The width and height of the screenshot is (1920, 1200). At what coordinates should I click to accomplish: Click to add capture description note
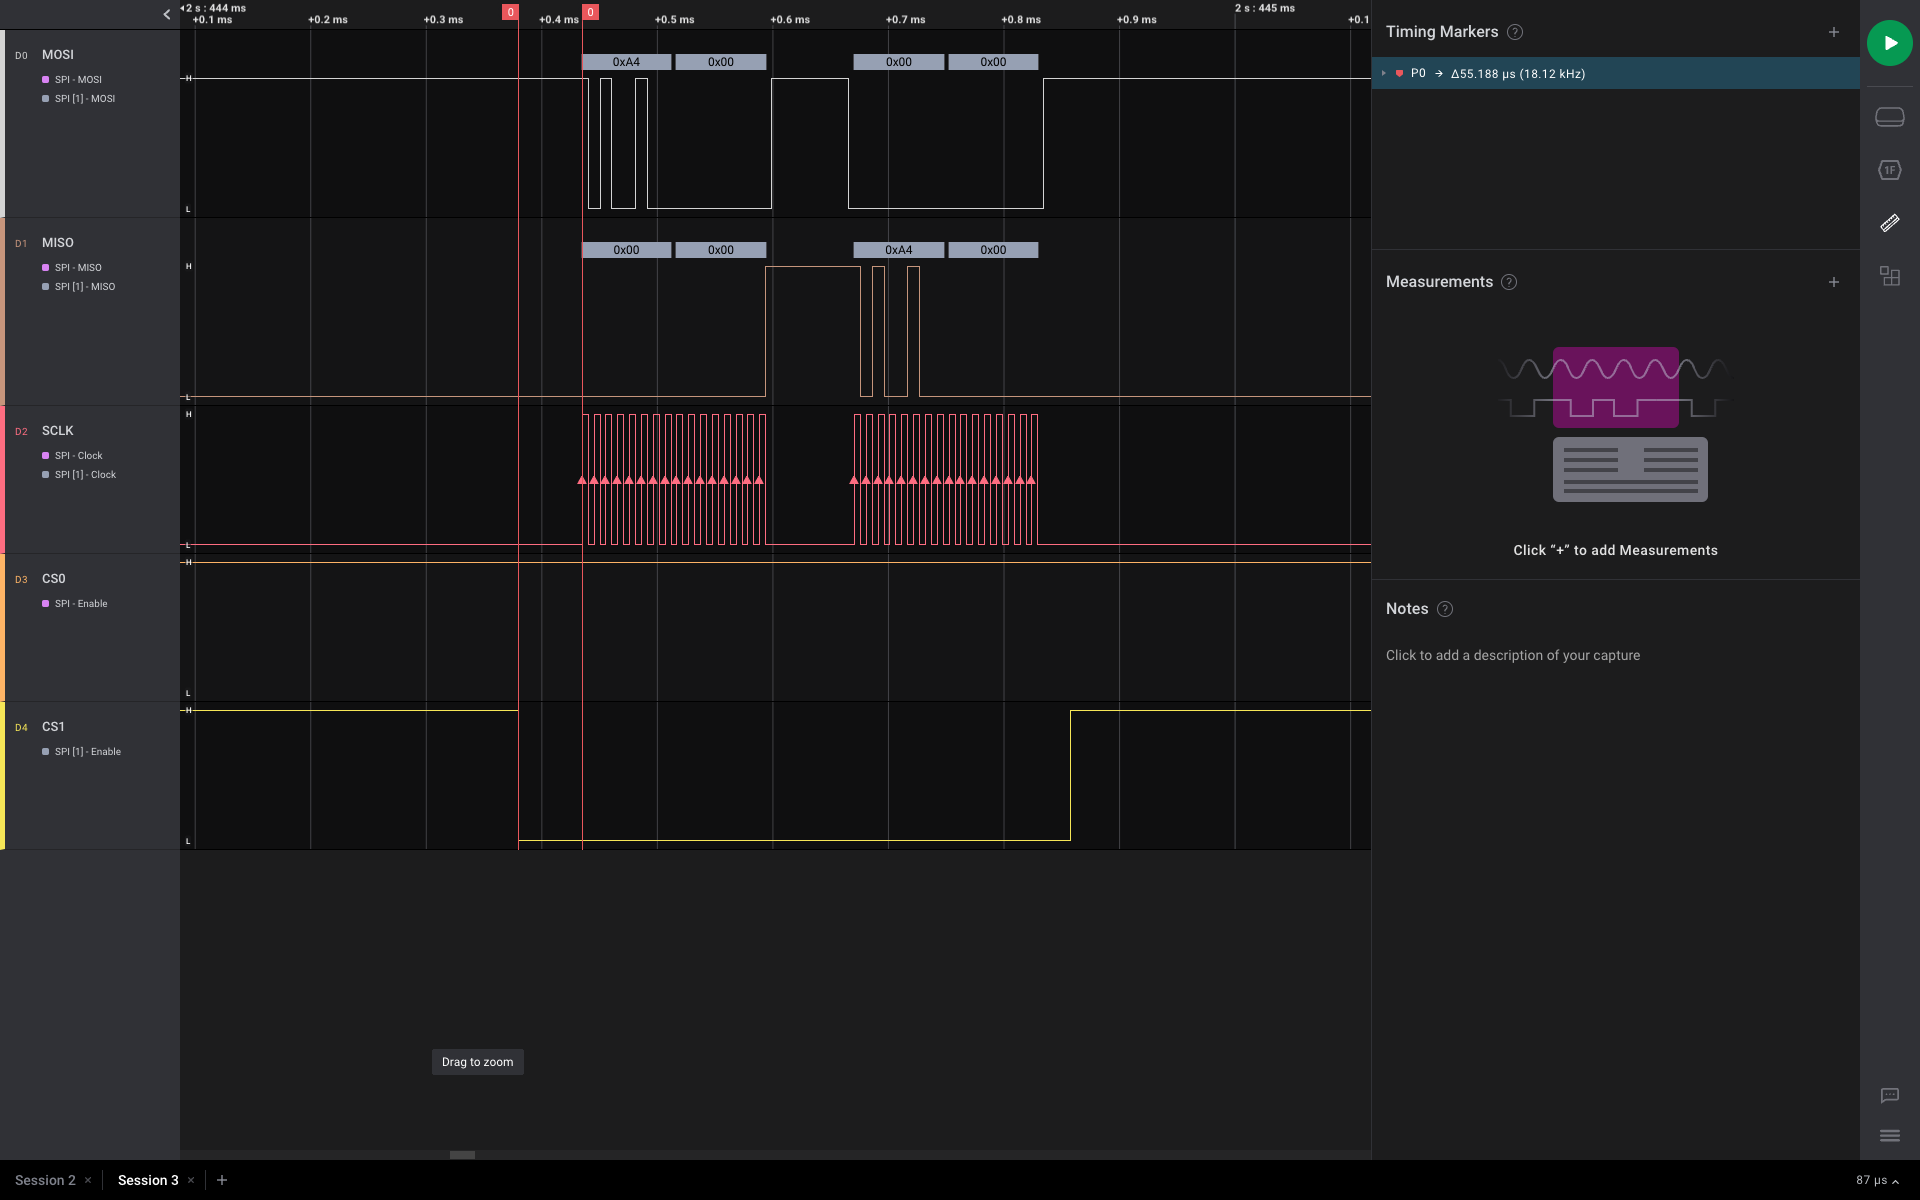pos(1512,655)
